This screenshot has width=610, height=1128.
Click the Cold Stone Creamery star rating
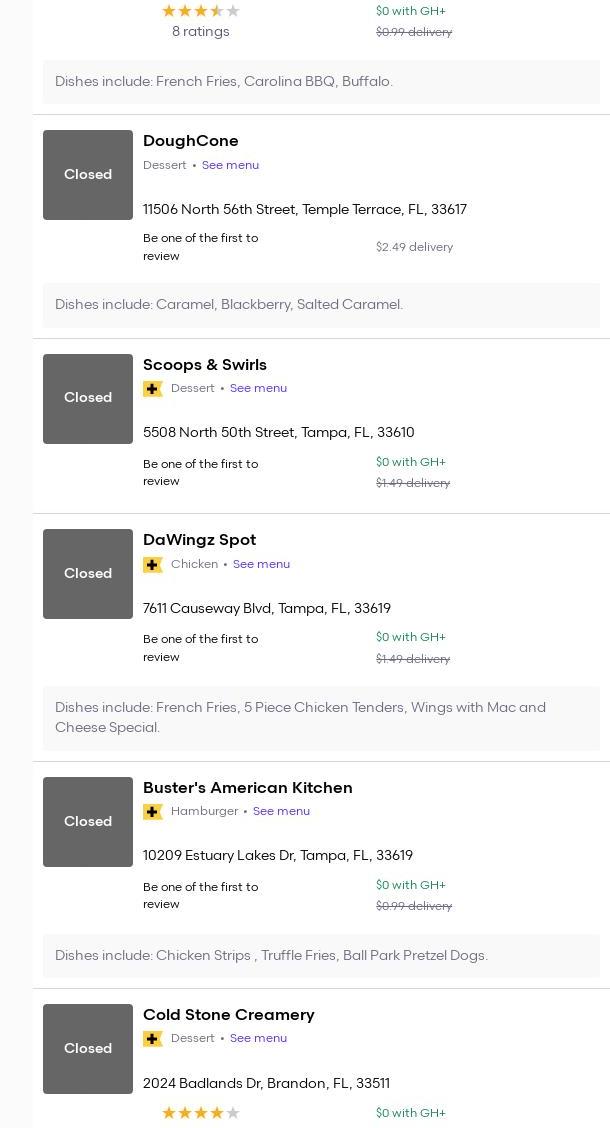pos(201,1113)
